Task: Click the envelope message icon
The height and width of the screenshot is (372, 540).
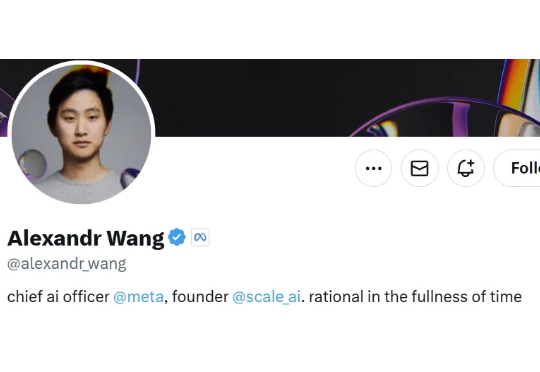Action: click(419, 168)
